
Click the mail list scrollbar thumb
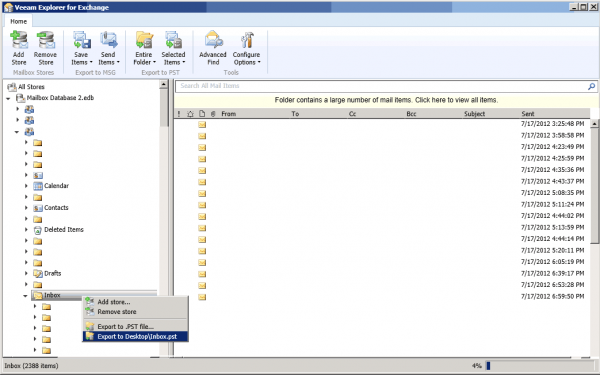(594, 186)
